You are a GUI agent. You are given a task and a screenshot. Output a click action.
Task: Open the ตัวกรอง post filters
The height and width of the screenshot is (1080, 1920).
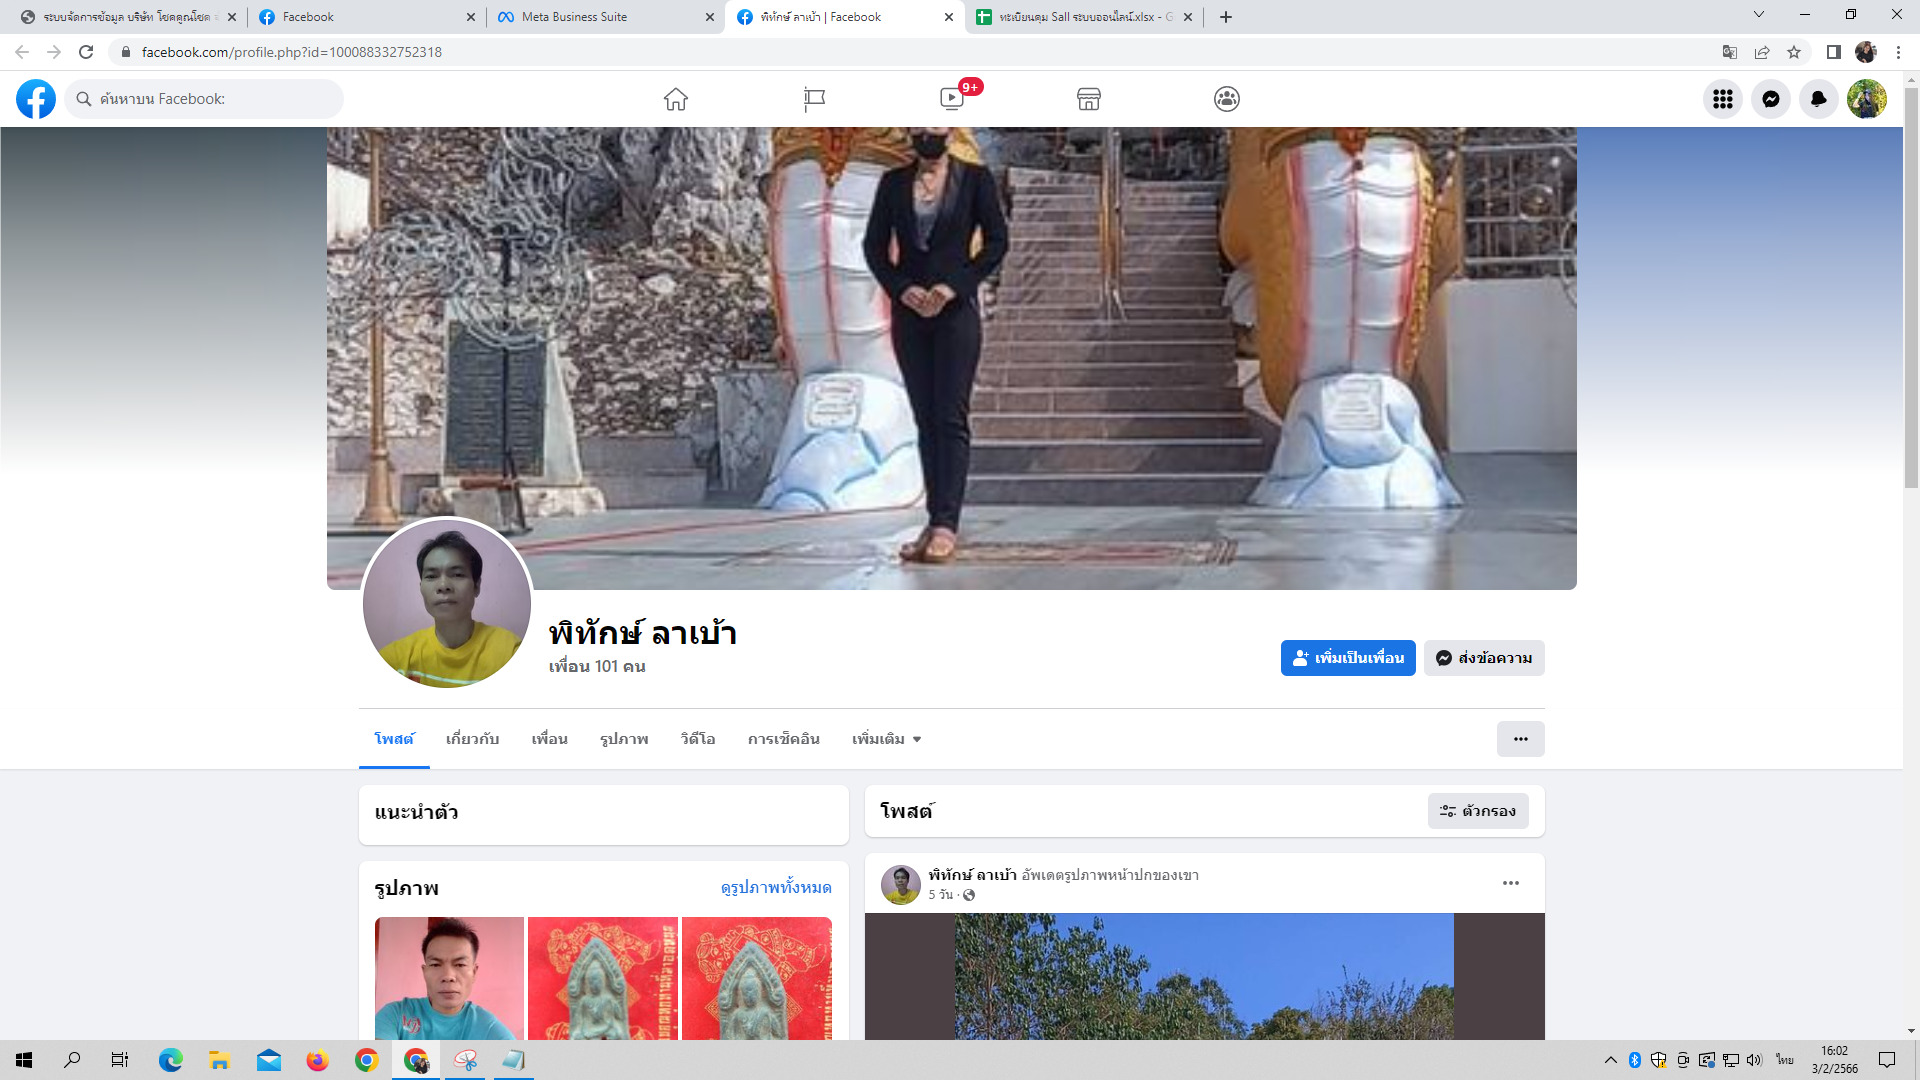(1478, 811)
